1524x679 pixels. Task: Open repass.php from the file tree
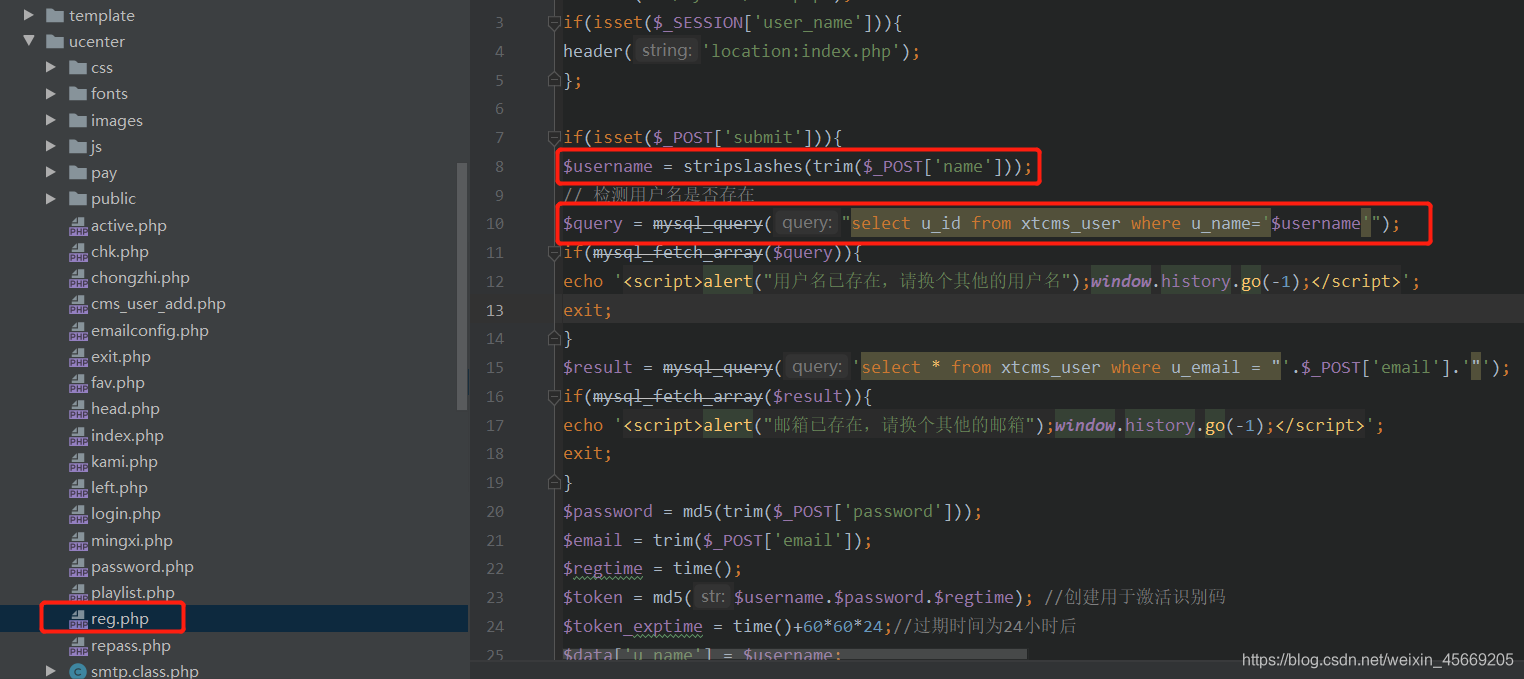pyautogui.click(x=131, y=646)
